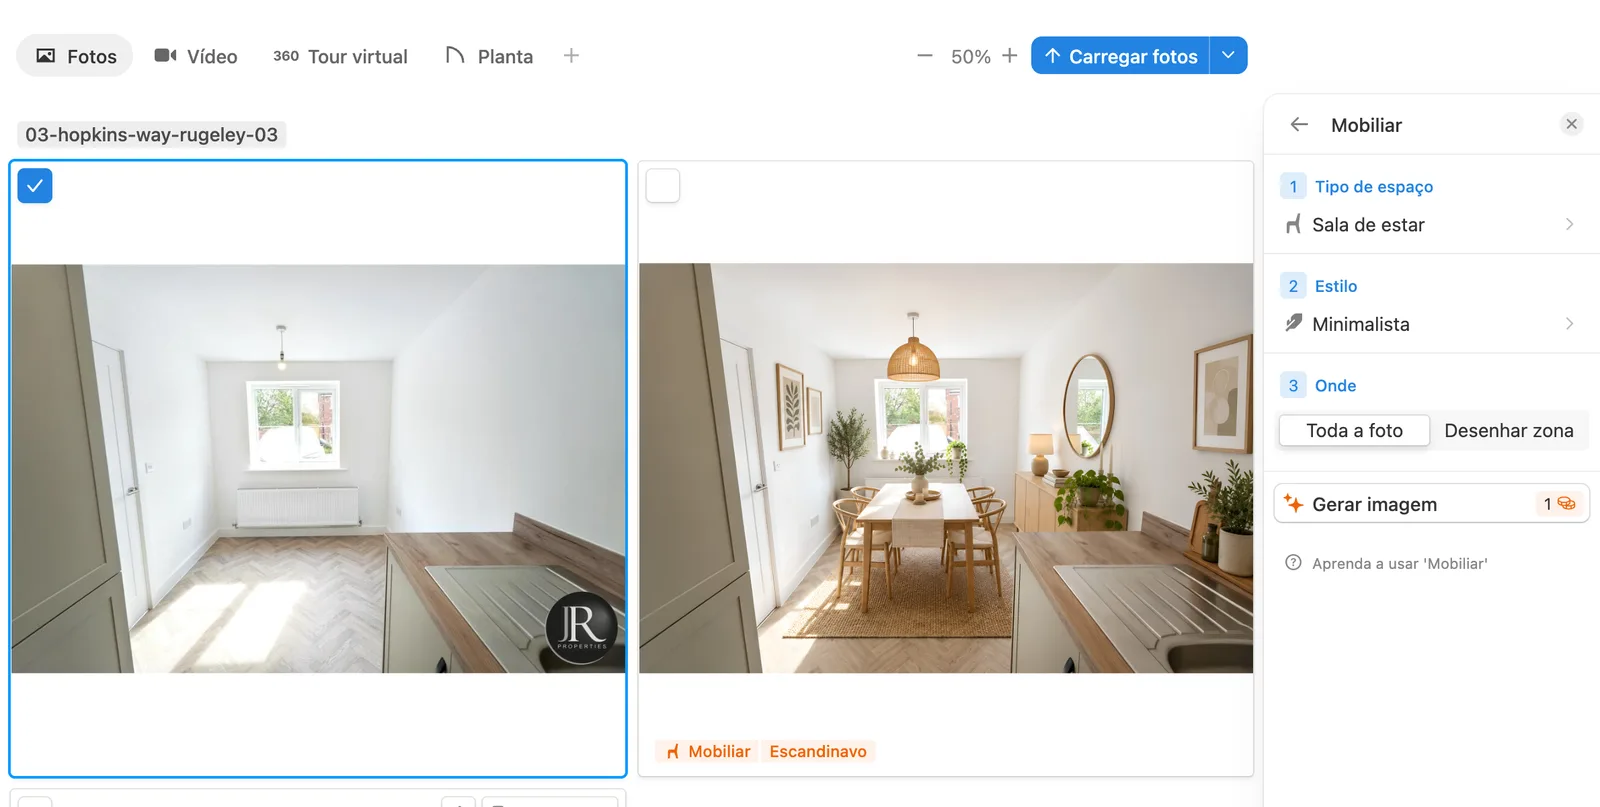1600x807 pixels.
Task: Click the 03-hopkins-way-rugeley-03 folder label
Action: coord(152,134)
